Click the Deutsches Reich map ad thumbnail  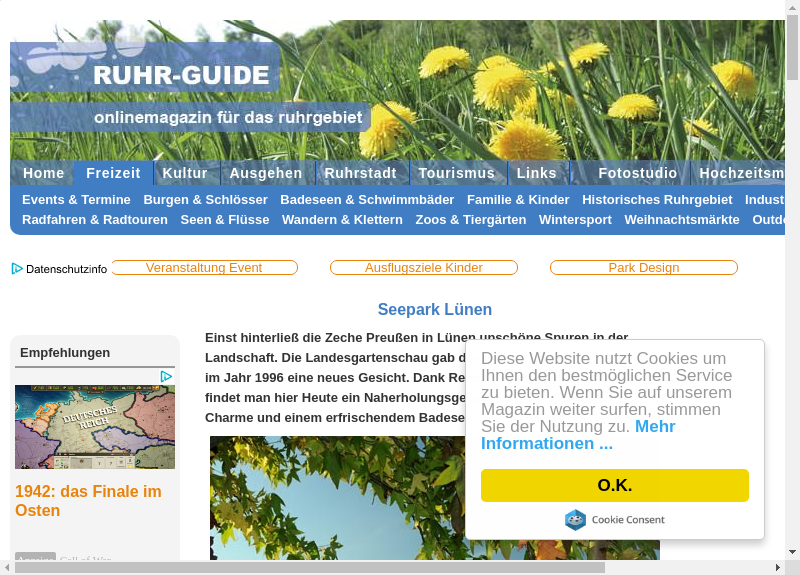coord(95,427)
